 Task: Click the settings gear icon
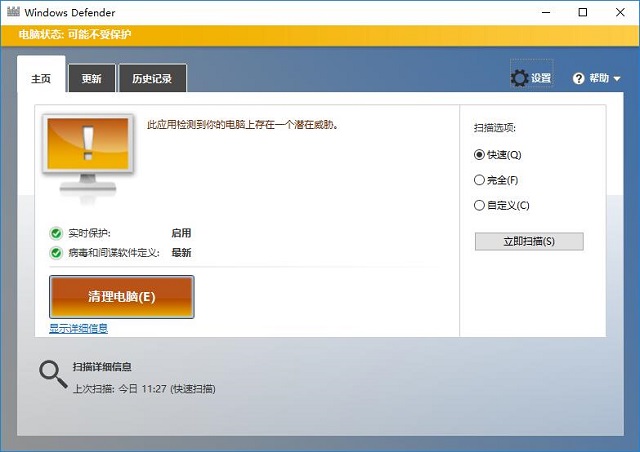pyautogui.click(x=518, y=78)
